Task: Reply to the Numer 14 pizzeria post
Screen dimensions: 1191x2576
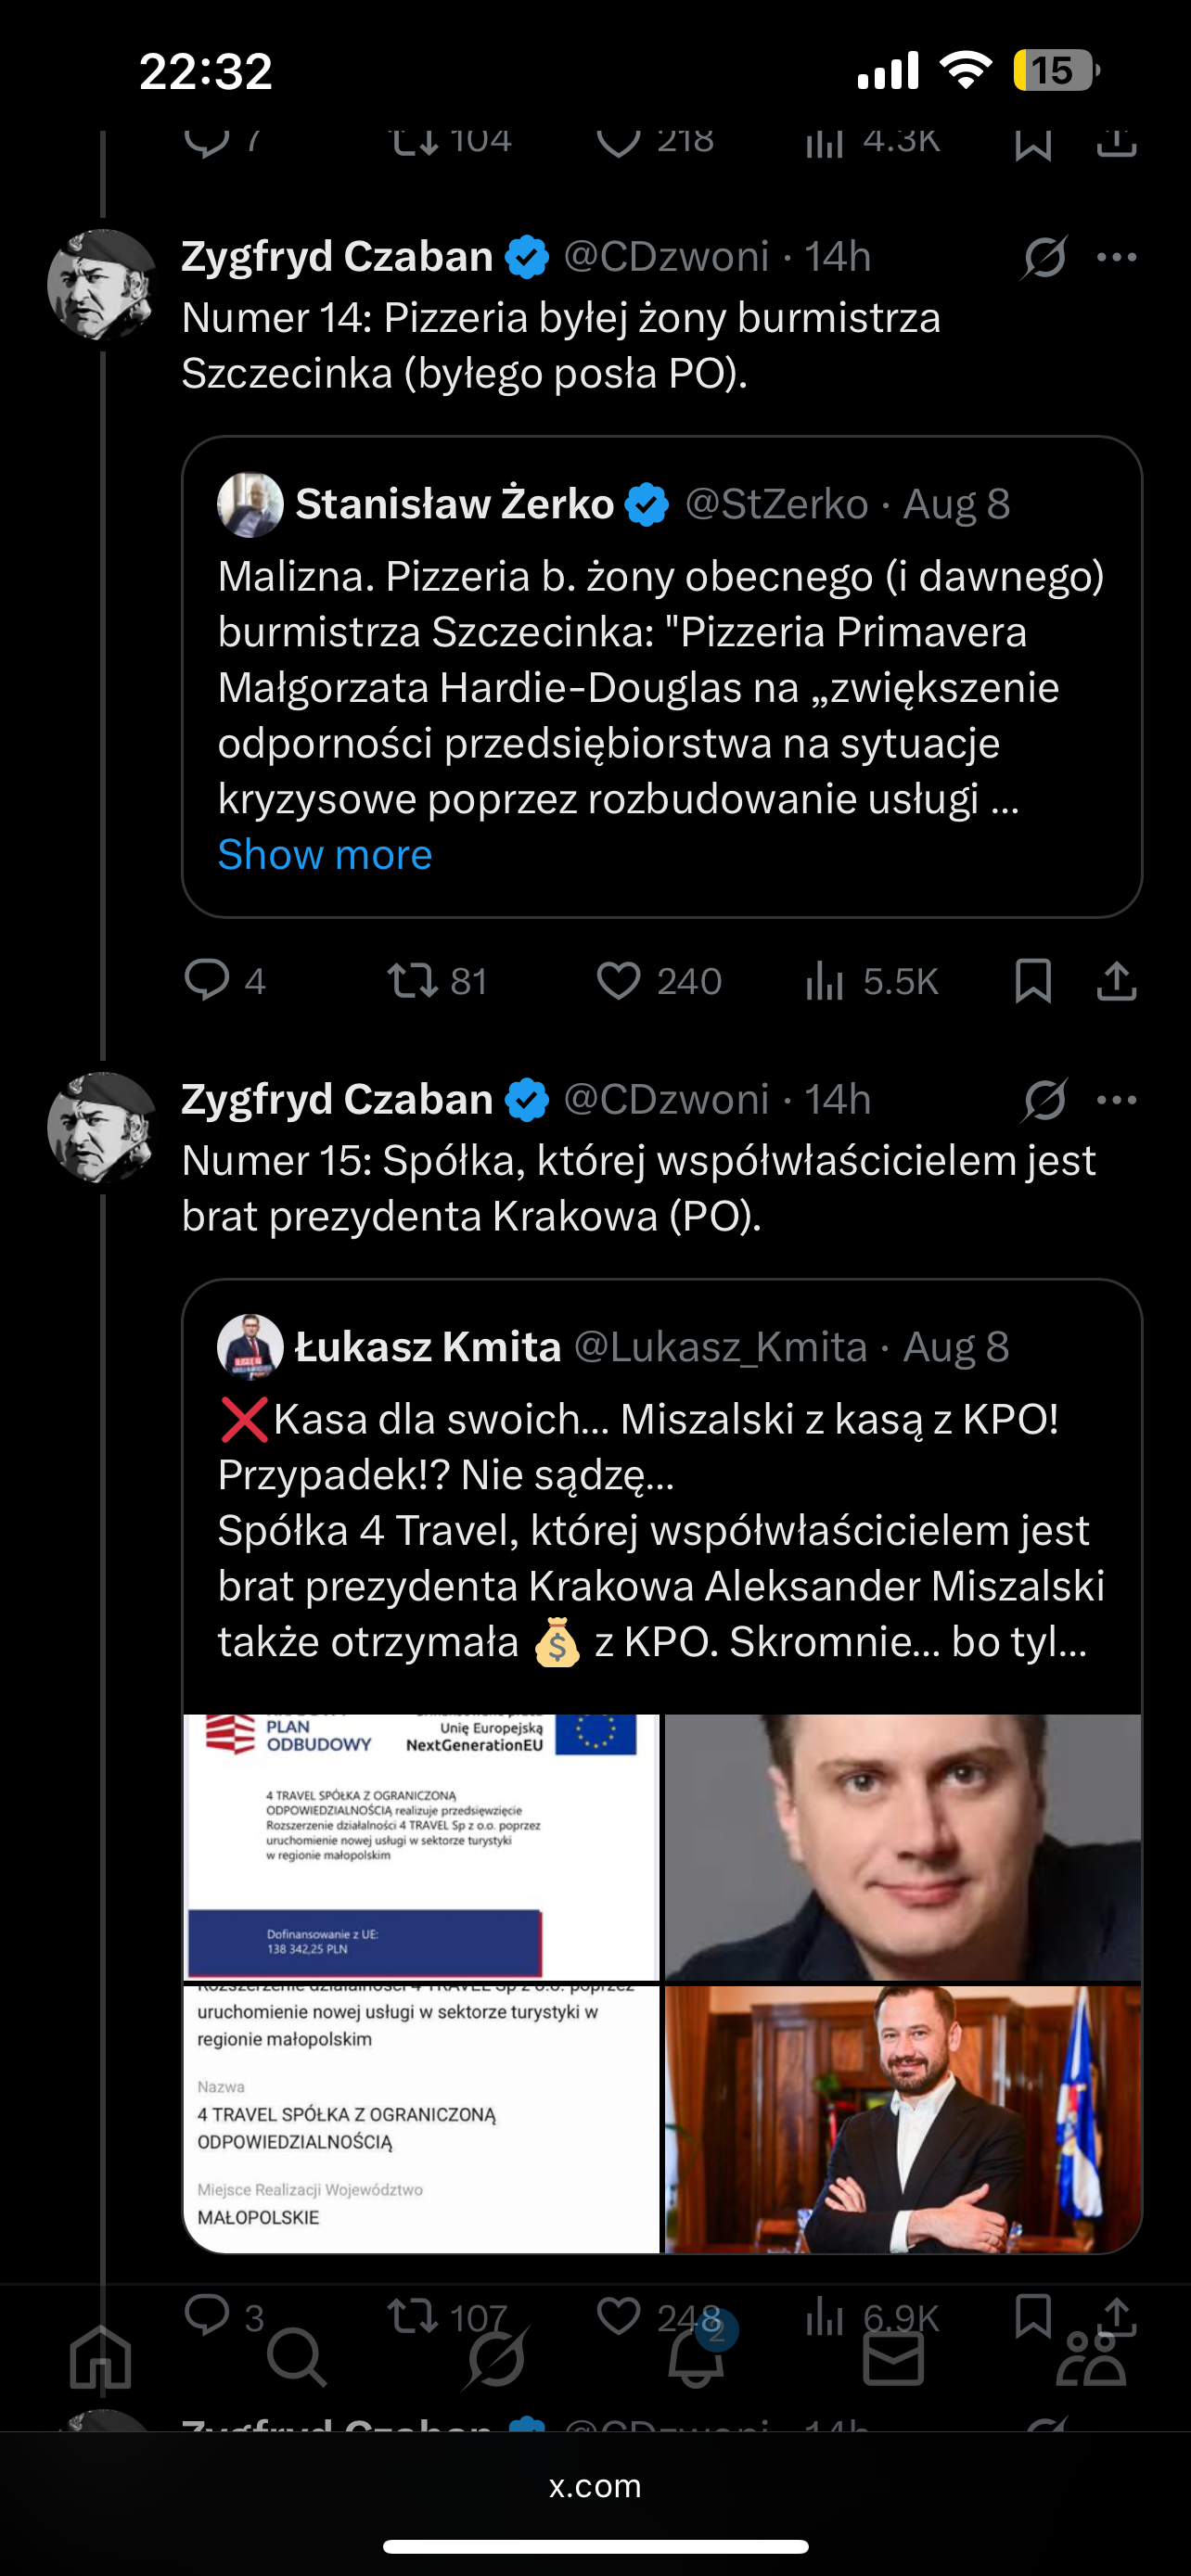Action: 207,980
